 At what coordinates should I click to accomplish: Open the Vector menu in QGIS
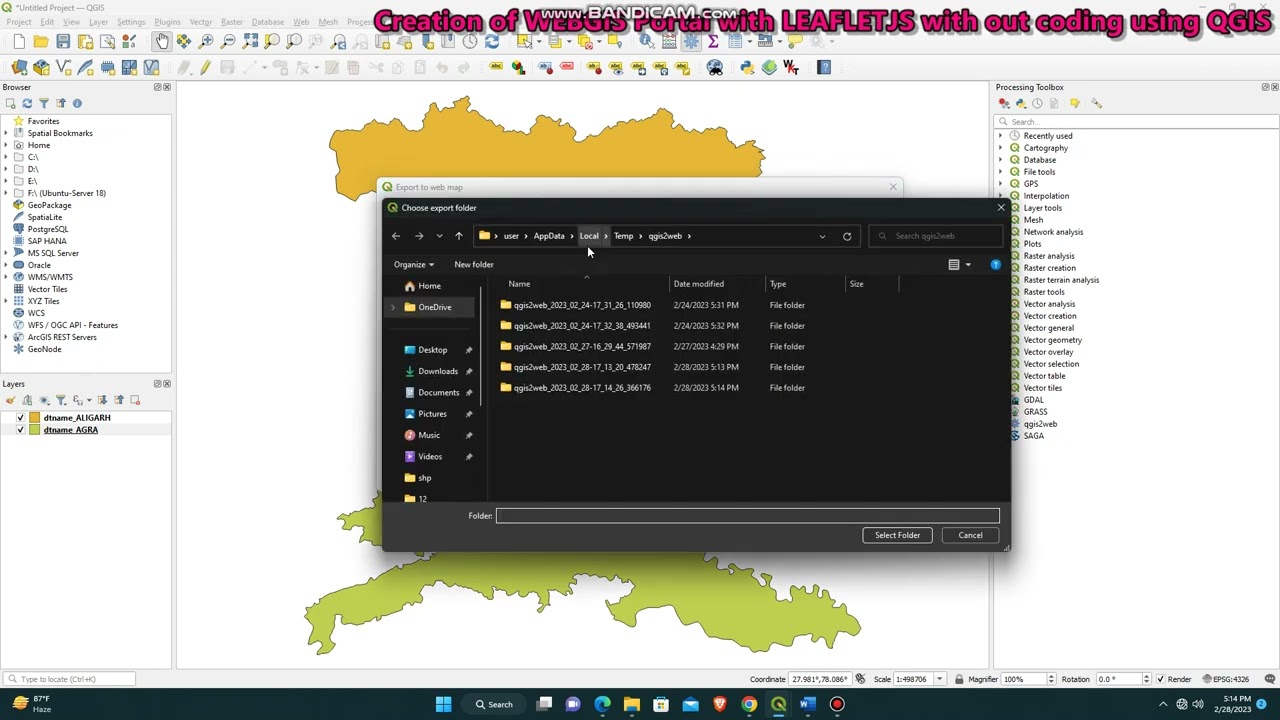201,22
